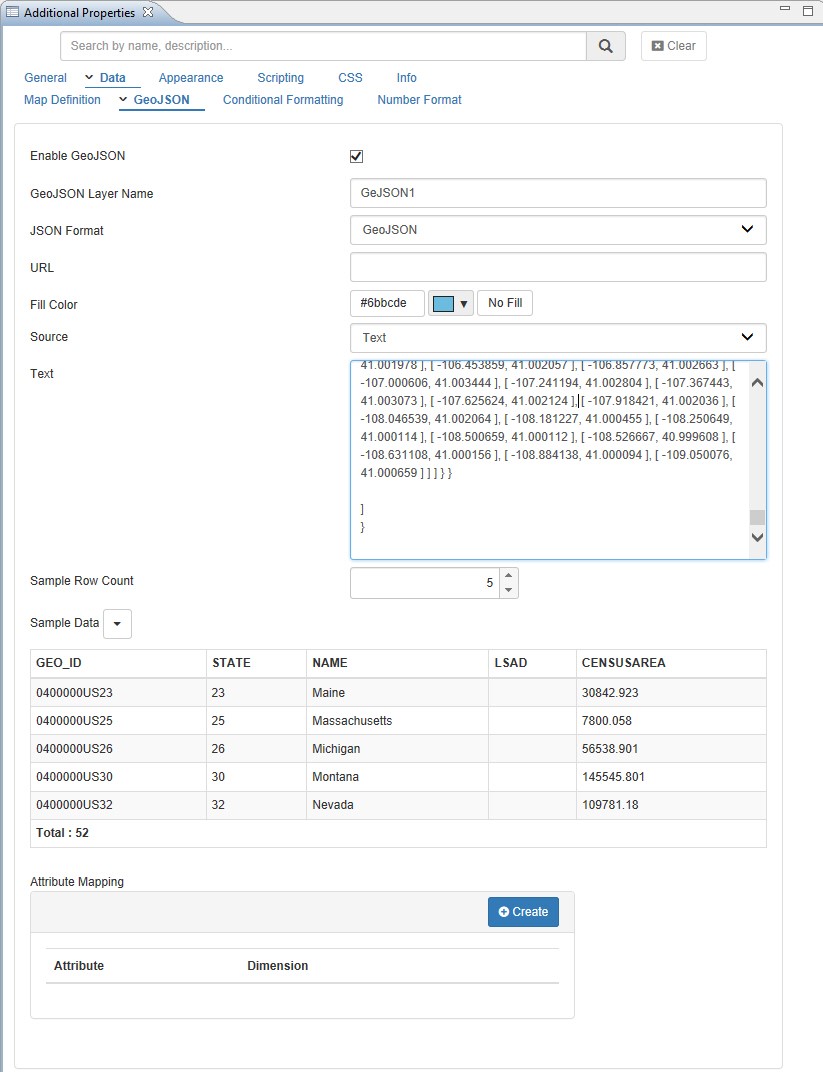Click the magnifier search icon button
Image resolution: width=823 pixels, height=1072 pixels.
(605, 46)
